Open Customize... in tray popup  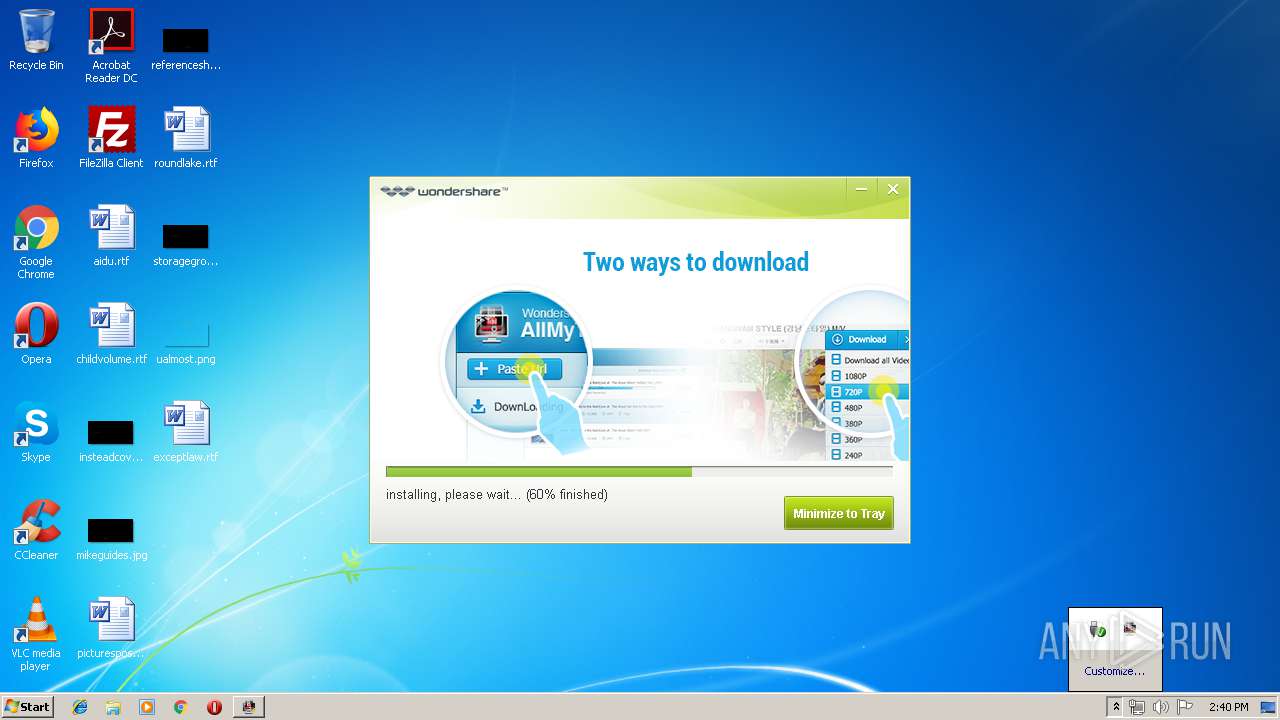coord(1115,671)
